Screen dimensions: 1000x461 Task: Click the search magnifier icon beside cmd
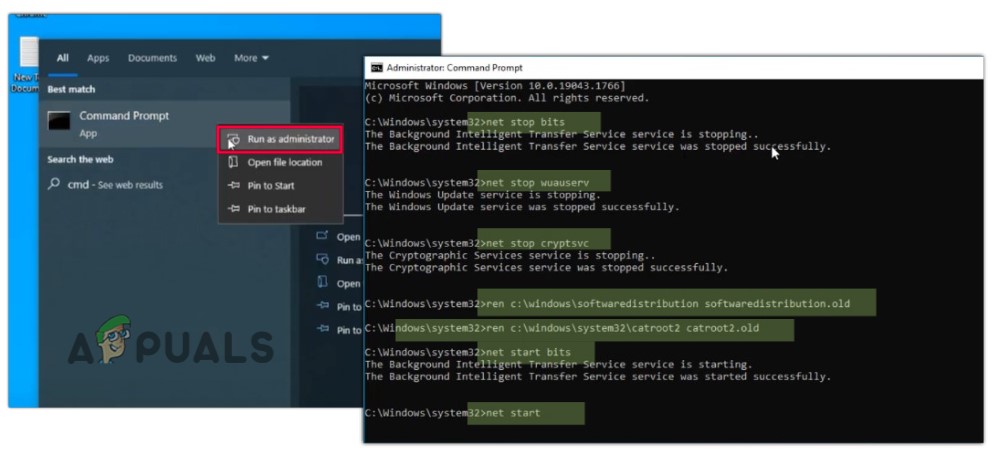(54, 184)
